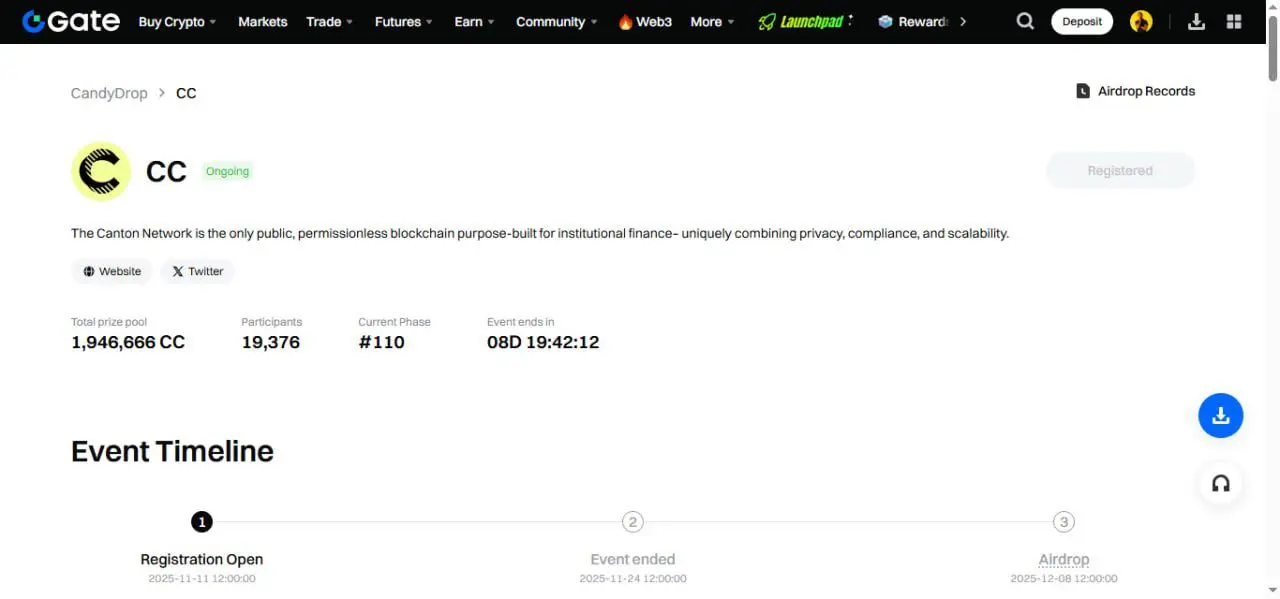Viewport: 1280px width, 599px height.
Task: Click the Rewards cube icon
Action: [885, 21]
